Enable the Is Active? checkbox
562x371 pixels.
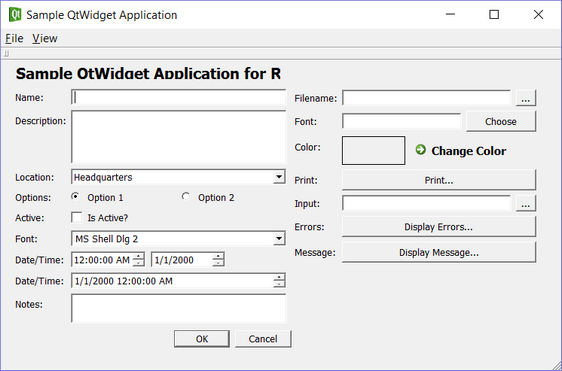click(x=76, y=218)
